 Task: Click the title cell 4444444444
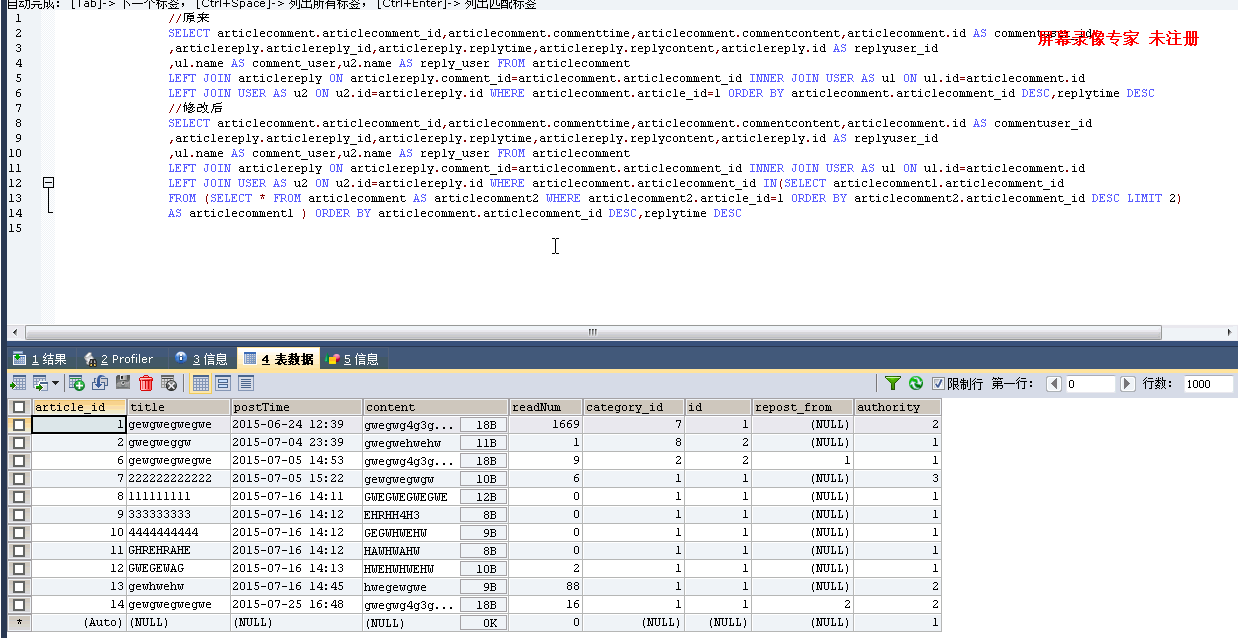tap(178, 533)
